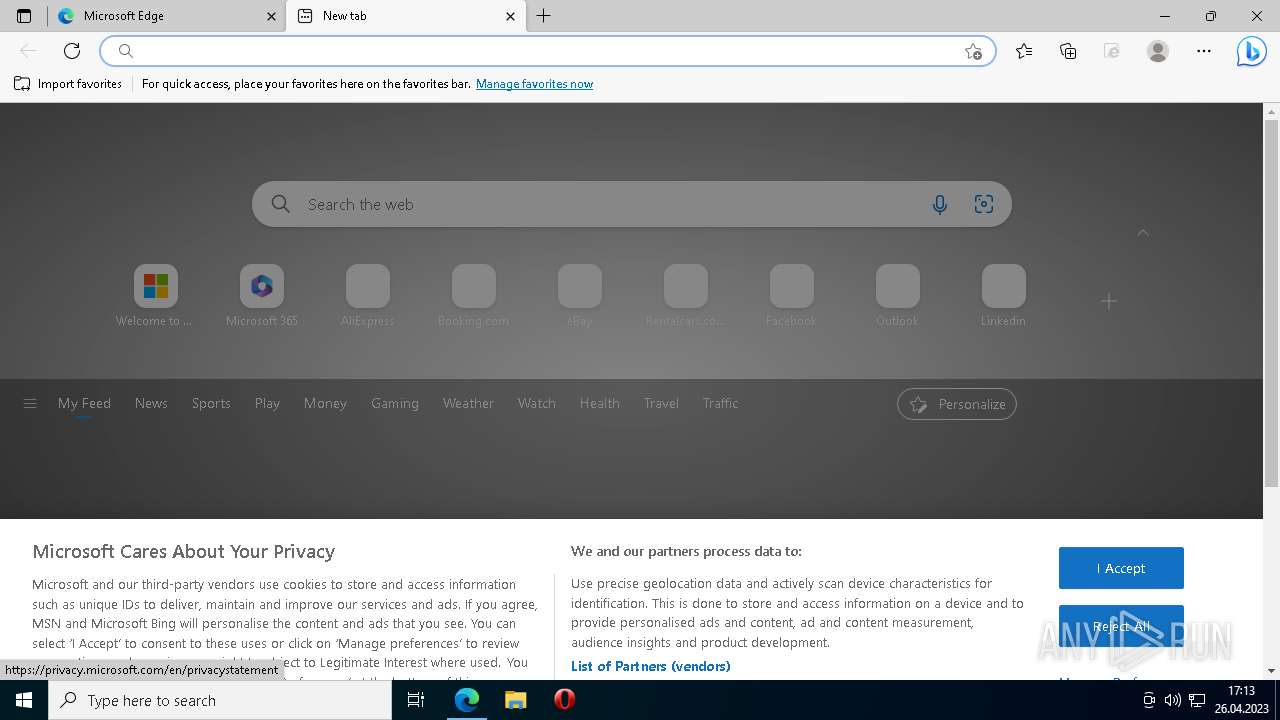Open the greyed-out toolbar icon beside Collections
This screenshot has height=720, width=1280.
[x=1112, y=51]
